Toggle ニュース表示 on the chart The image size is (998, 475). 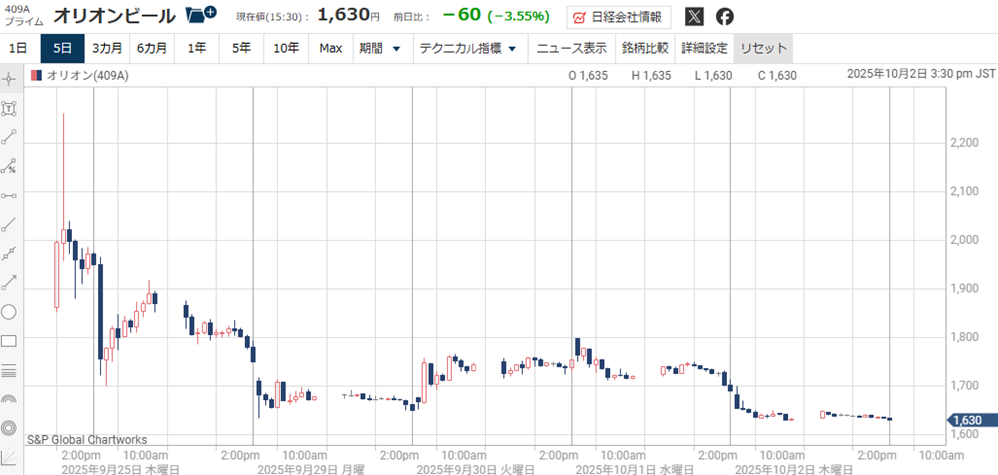click(x=571, y=48)
